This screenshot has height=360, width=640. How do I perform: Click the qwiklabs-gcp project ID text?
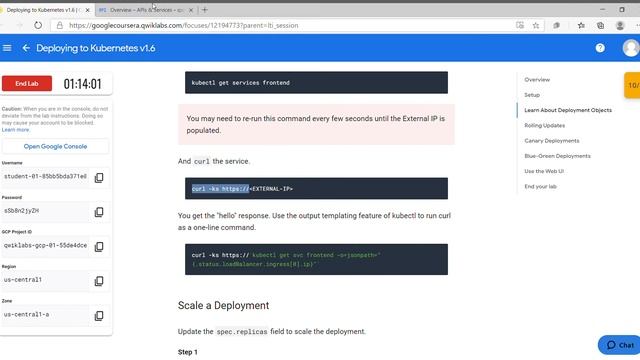click(x=45, y=245)
